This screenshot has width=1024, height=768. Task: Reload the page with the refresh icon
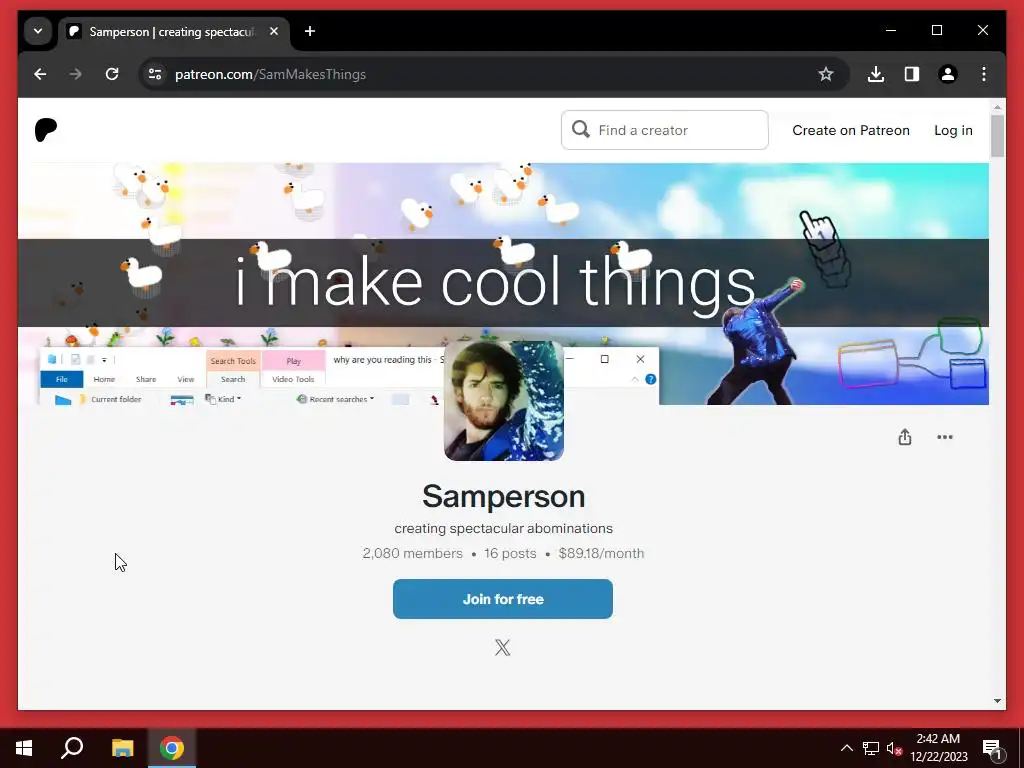tap(112, 74)
